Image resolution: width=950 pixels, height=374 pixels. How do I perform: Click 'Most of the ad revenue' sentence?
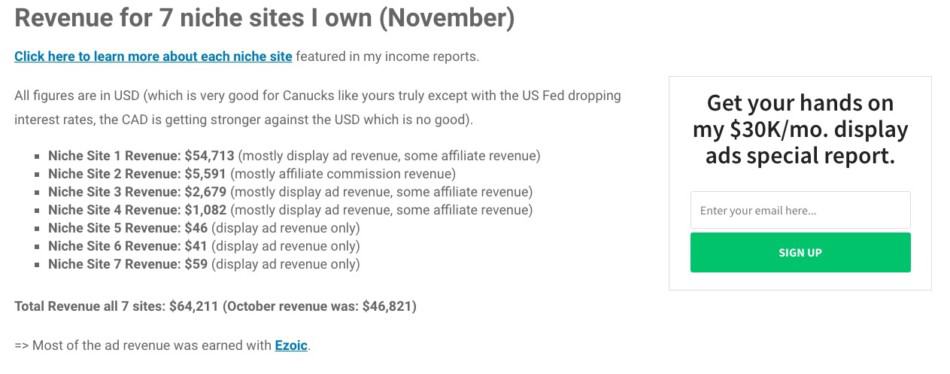162,346
